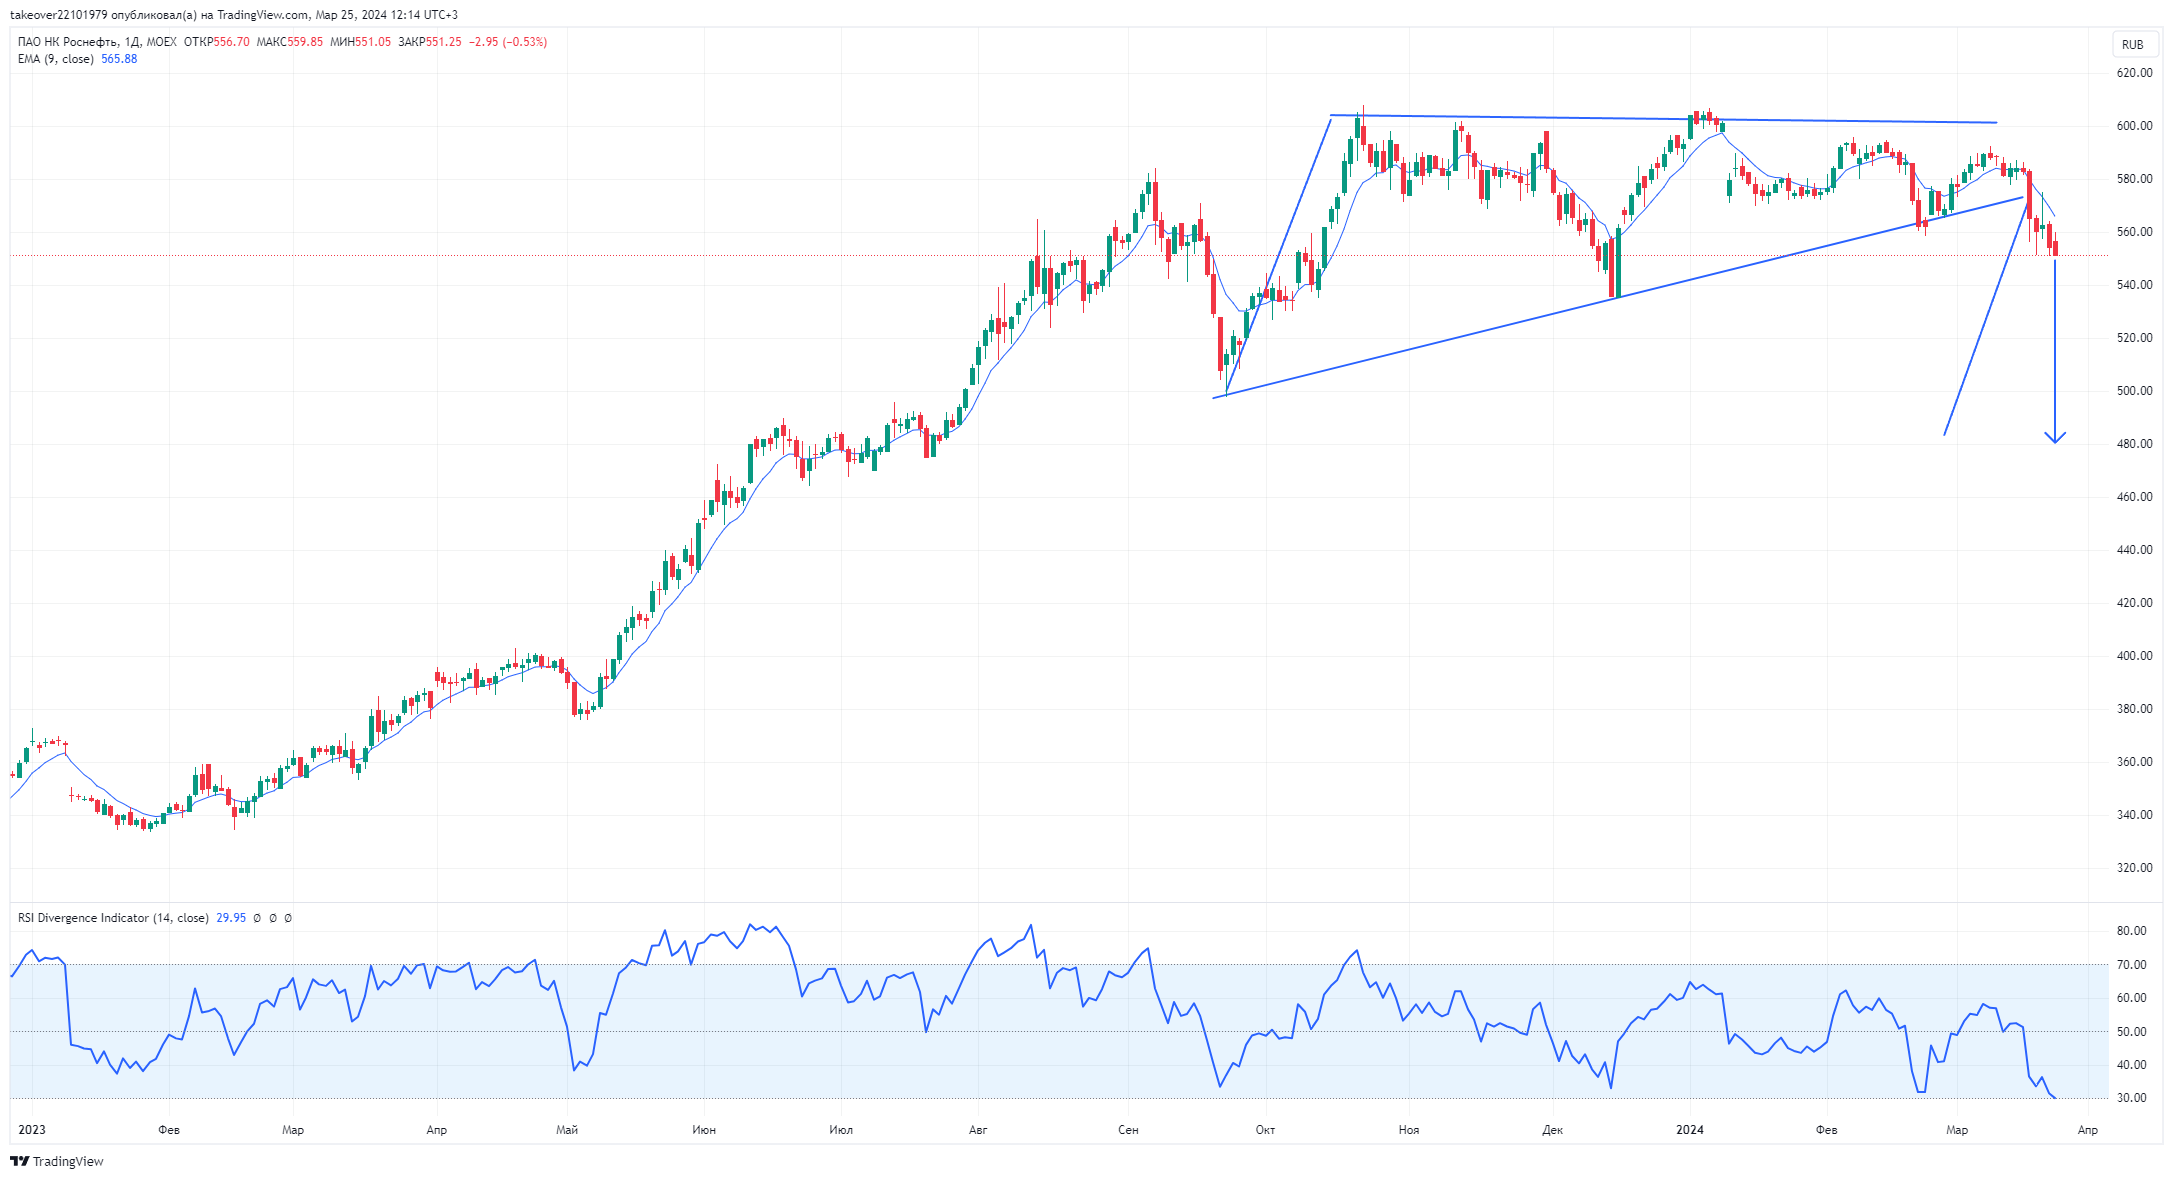
Task: Click the Май month label
Action: coord(567,1130)
